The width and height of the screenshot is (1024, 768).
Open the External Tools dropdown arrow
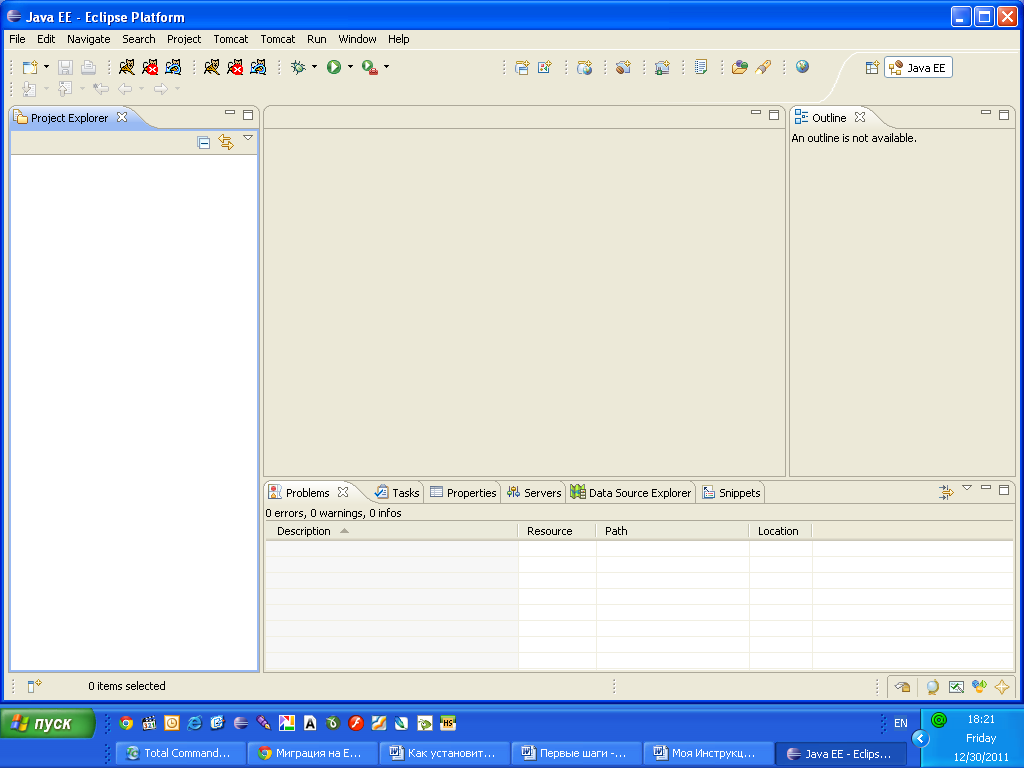pyautogui.click(x=386, y=67)
